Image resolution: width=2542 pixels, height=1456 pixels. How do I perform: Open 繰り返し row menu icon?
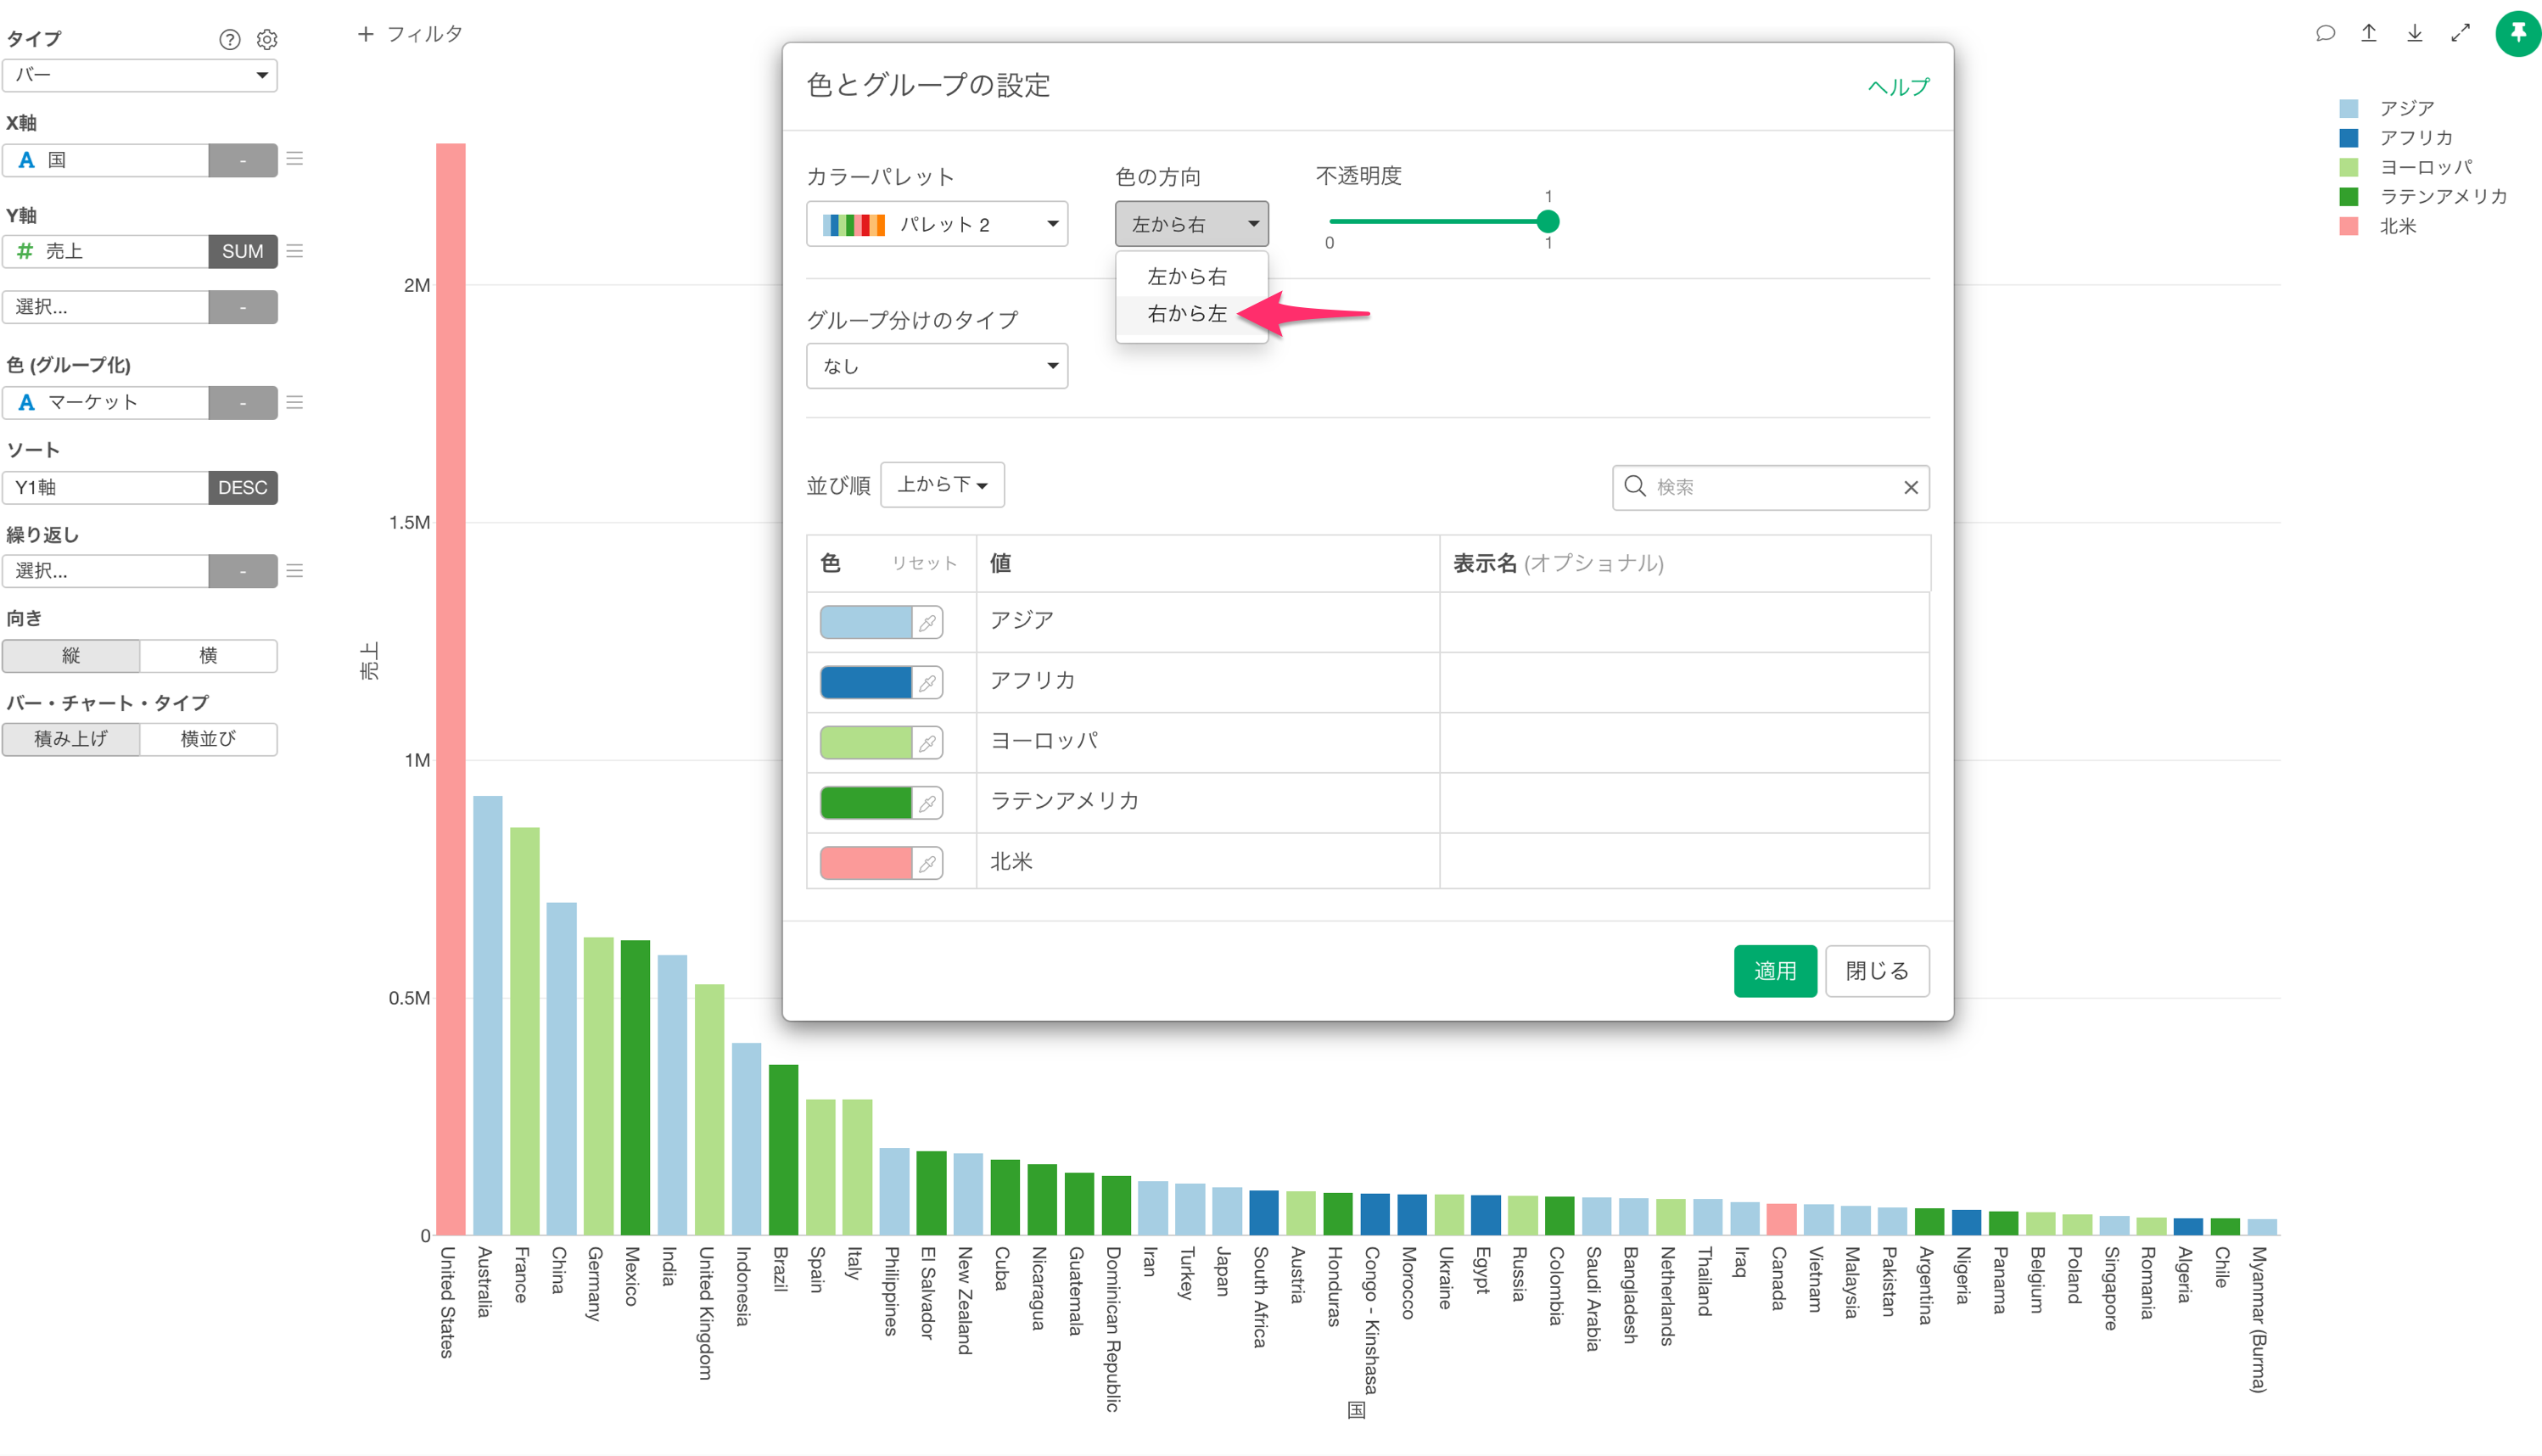click(295, 571)
